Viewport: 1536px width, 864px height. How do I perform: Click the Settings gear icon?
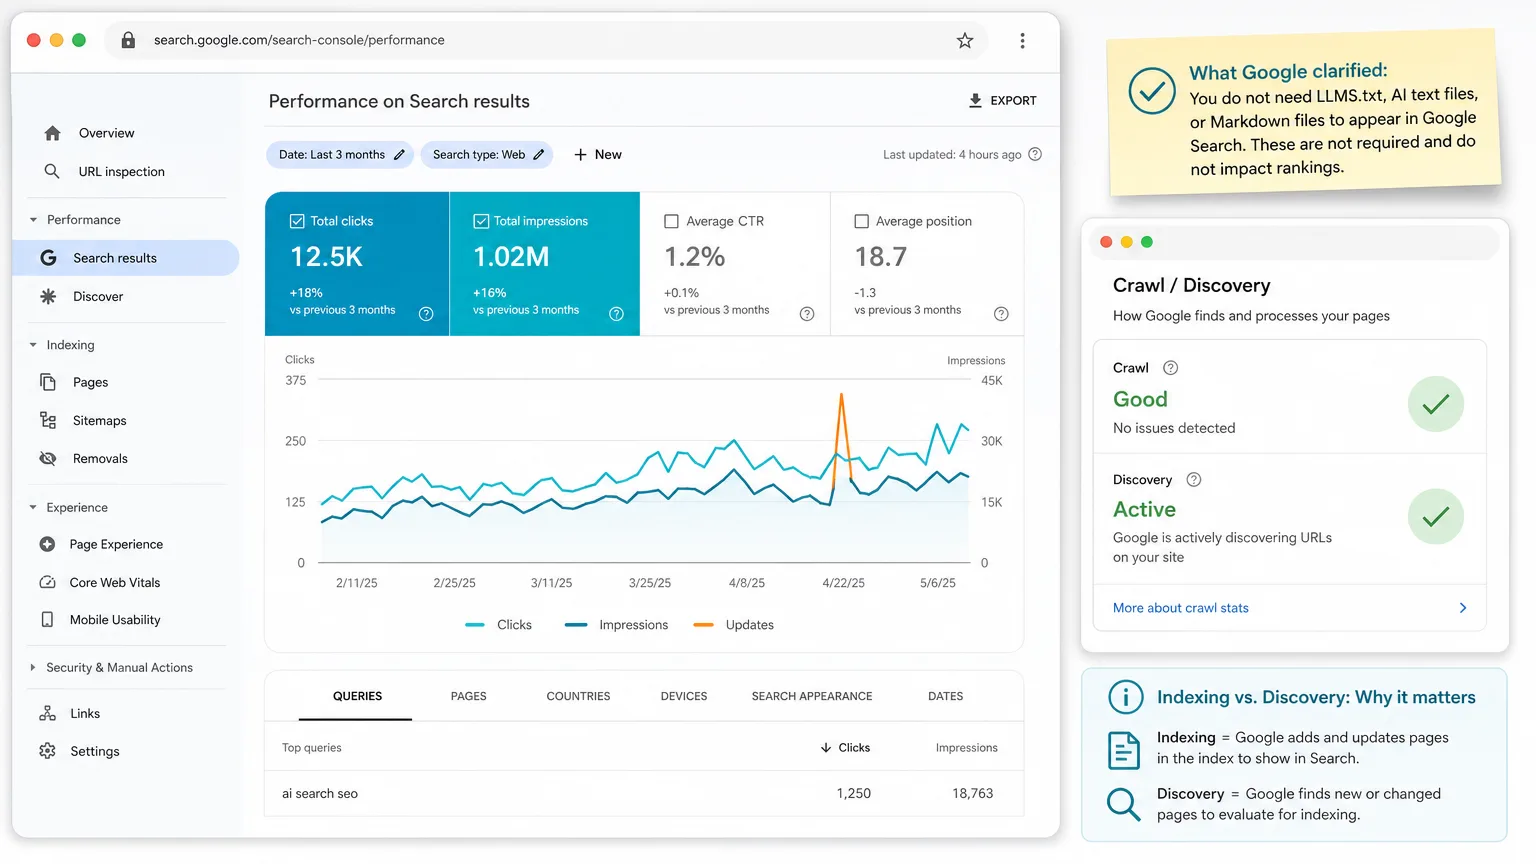(47, 751)
